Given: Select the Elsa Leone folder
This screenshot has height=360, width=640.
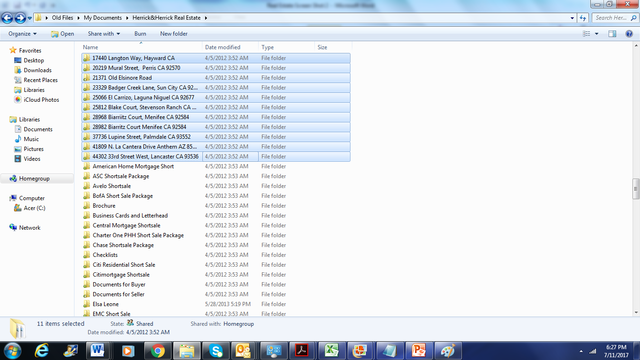Looking at the screenshot, I should 105,304.
